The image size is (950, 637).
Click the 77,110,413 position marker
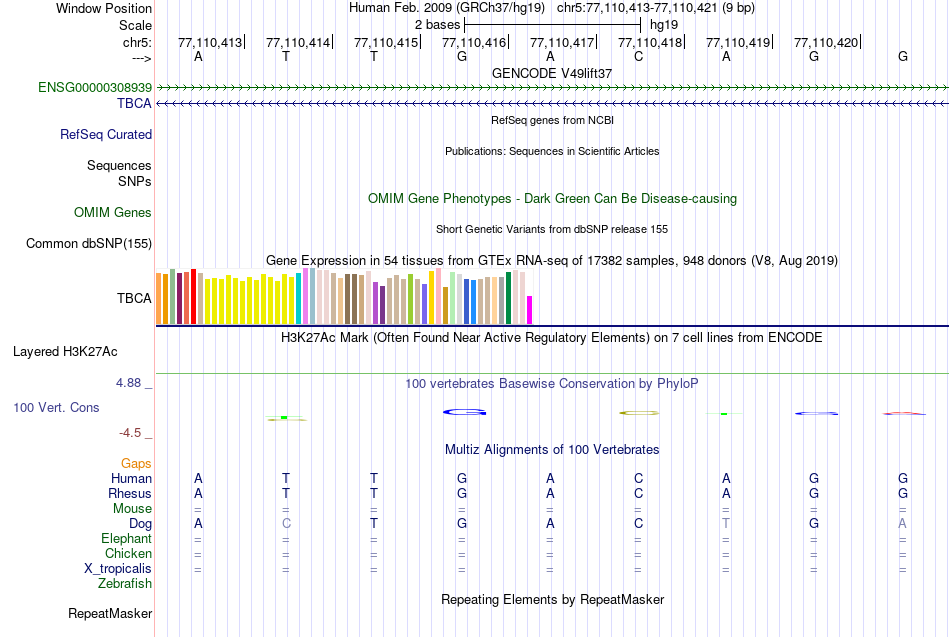click(x=210, y=42)
